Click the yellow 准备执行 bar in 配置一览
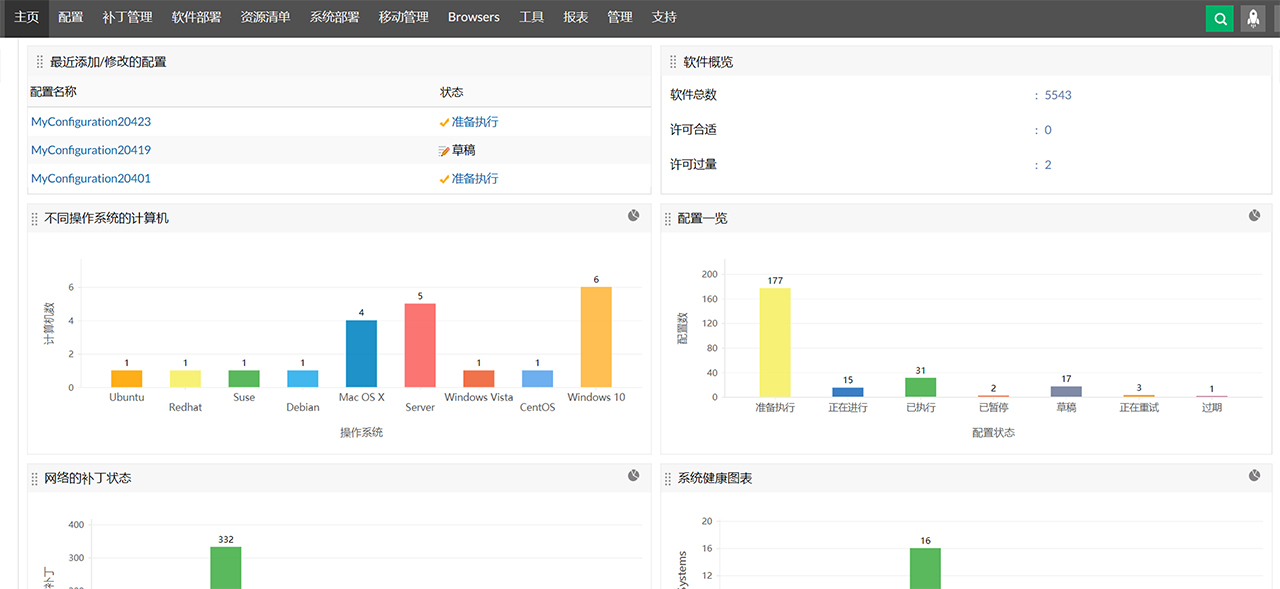 (775, 342)
